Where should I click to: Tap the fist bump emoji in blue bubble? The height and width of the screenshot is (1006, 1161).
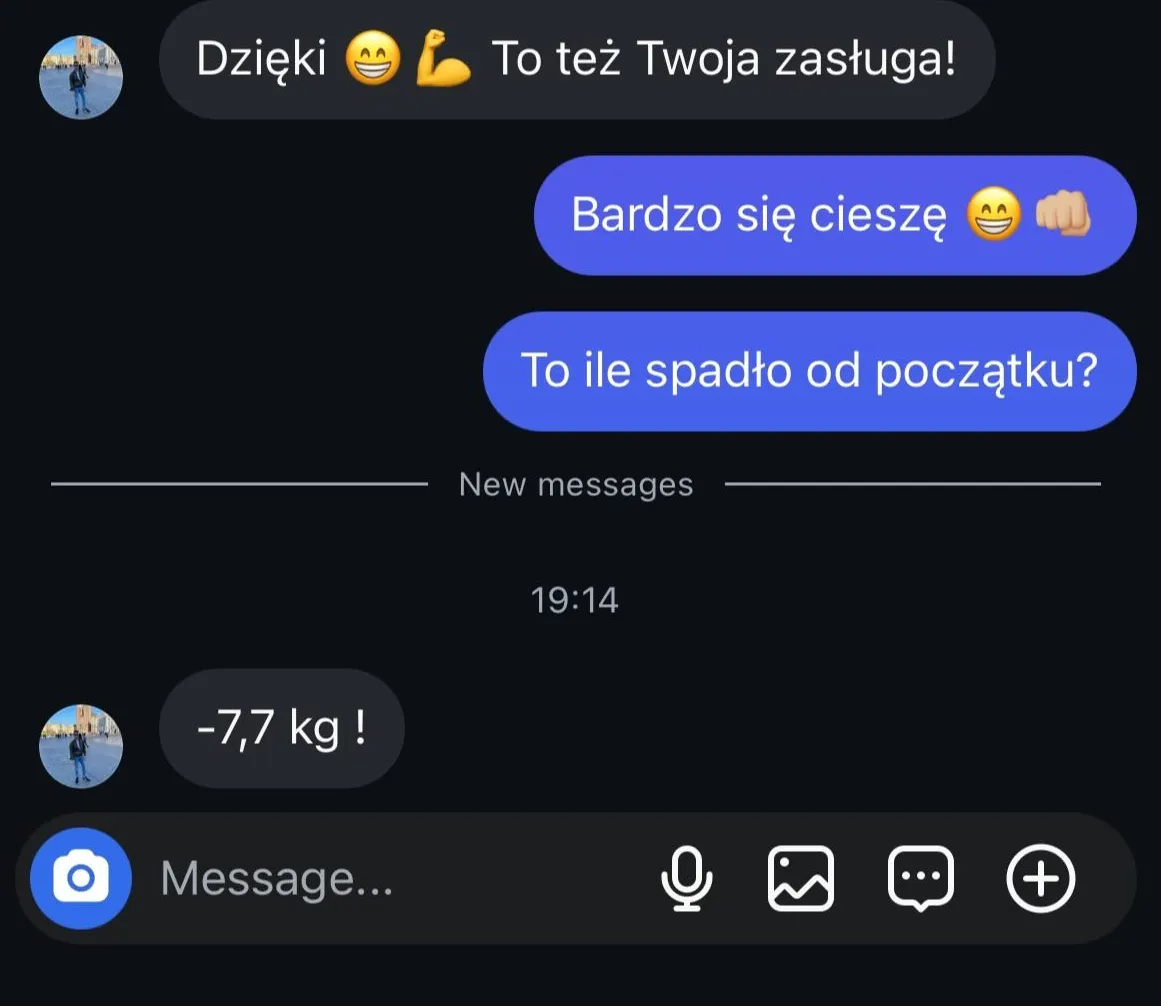pos(1063,213)
